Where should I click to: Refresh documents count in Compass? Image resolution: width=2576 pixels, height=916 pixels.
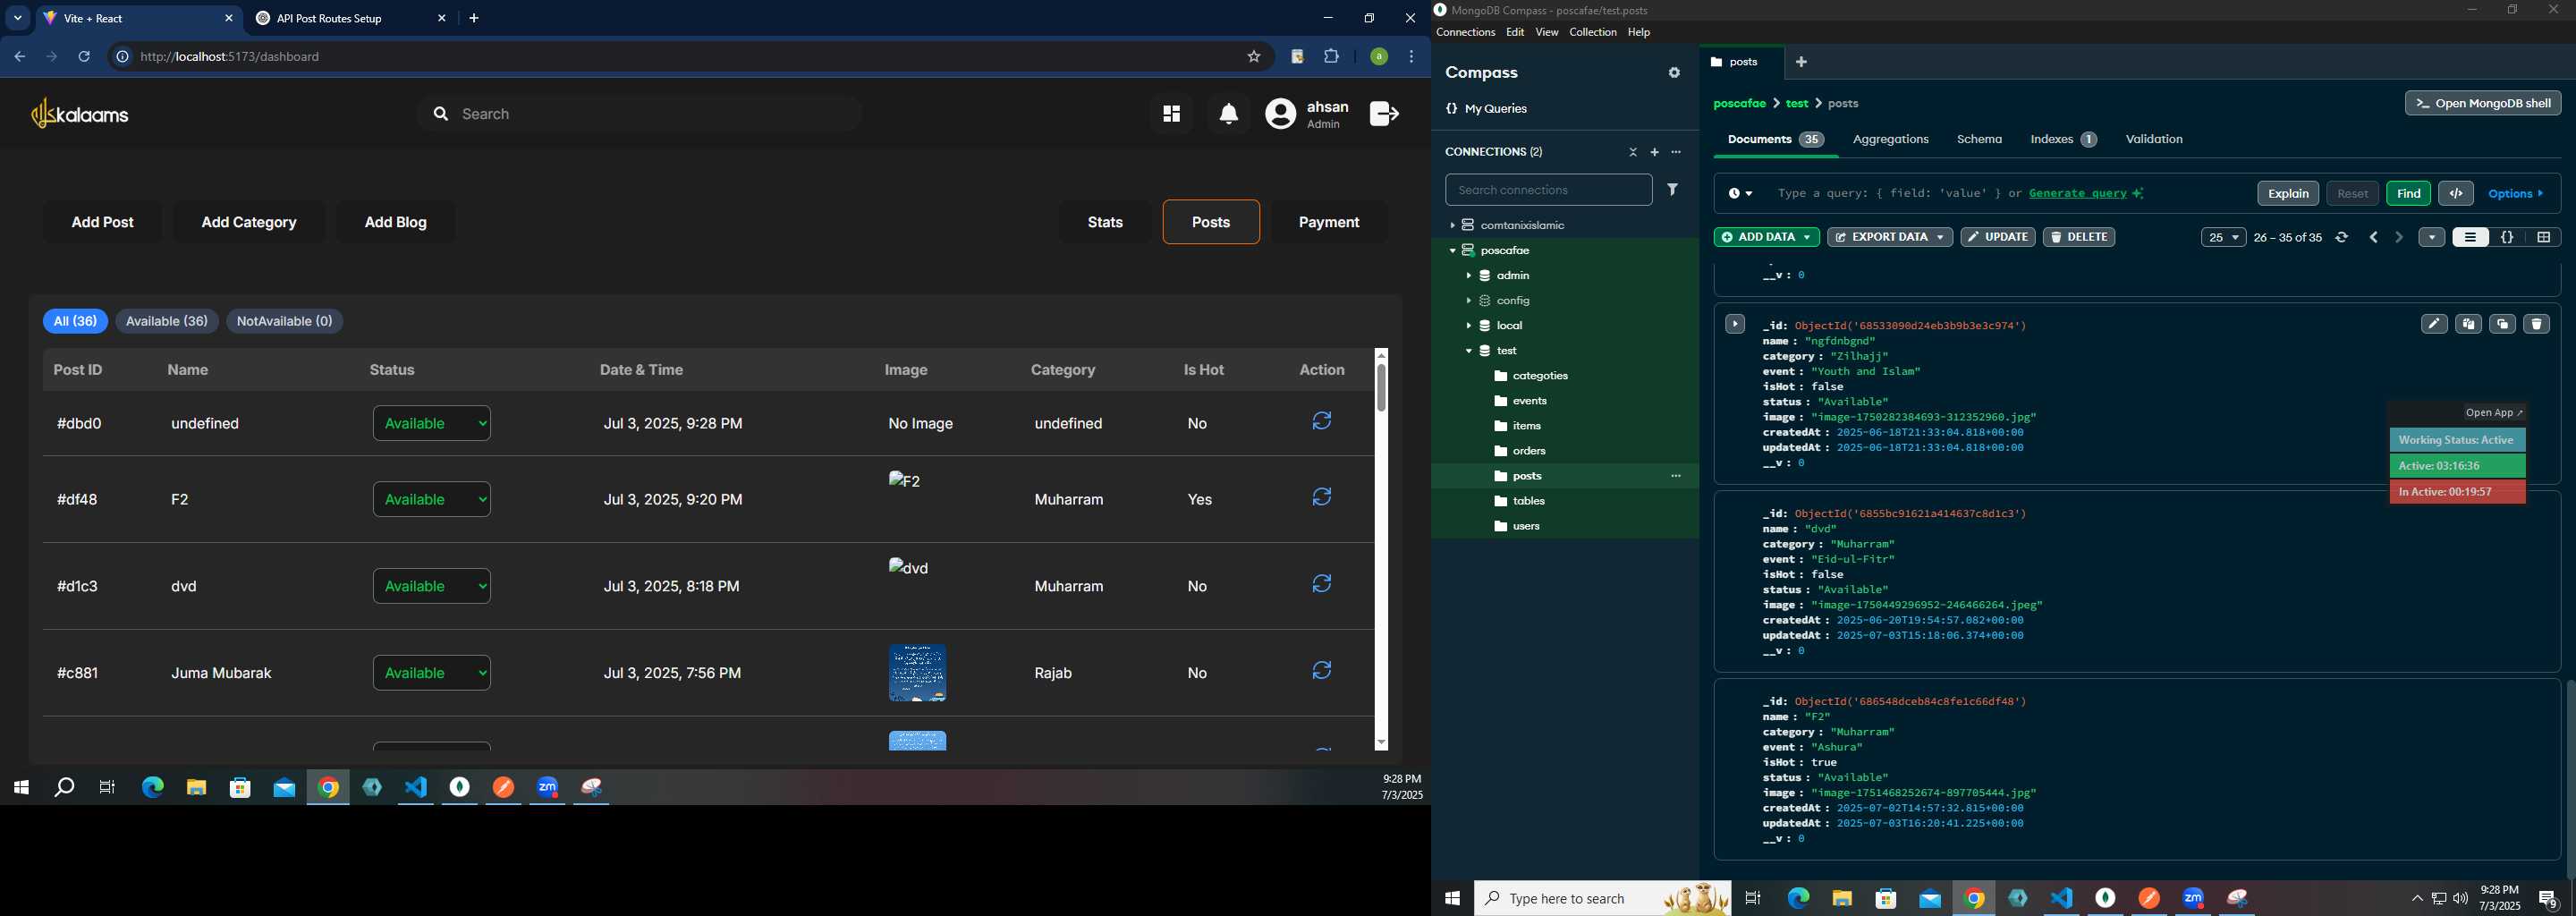(x=2342, y=237)
